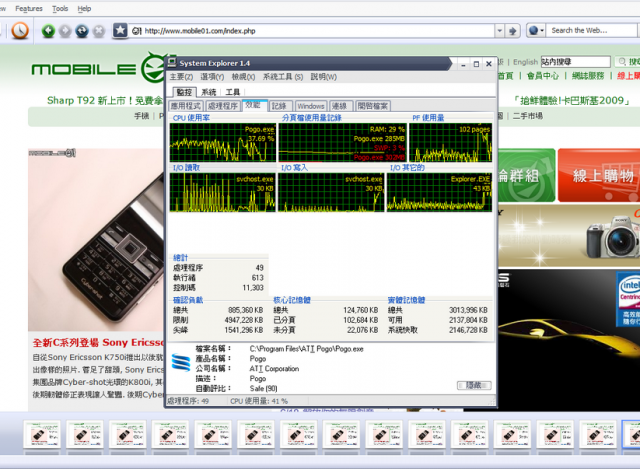
Task: Click the I/O 寫入 graph
Action: 331,192
